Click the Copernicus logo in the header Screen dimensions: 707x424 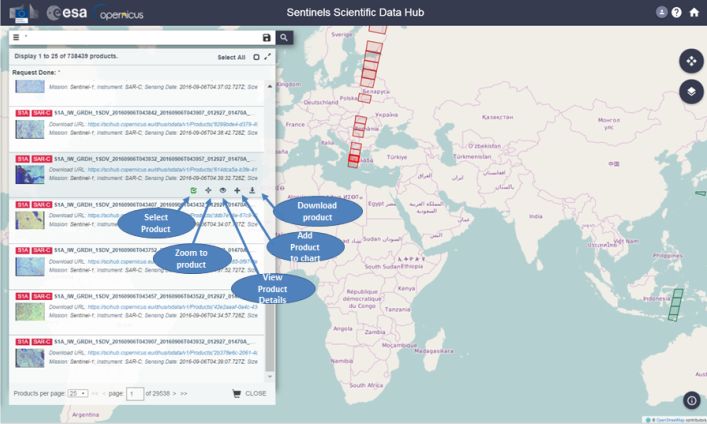[x=119, y=14]
